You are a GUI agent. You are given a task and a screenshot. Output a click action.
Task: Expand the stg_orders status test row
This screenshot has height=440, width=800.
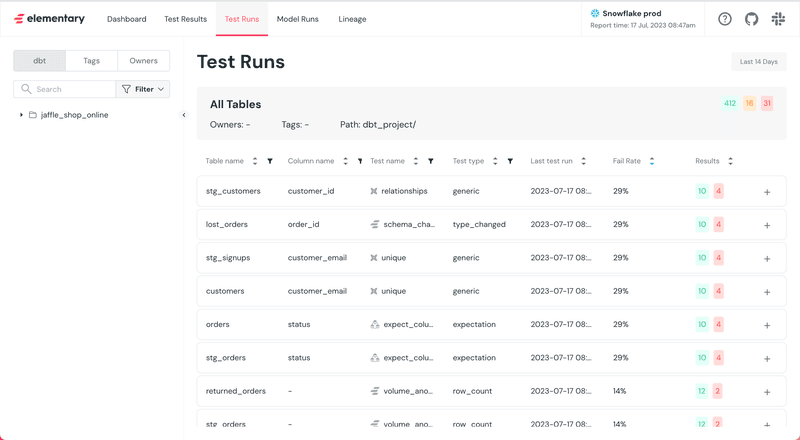[x=767, y=359]
